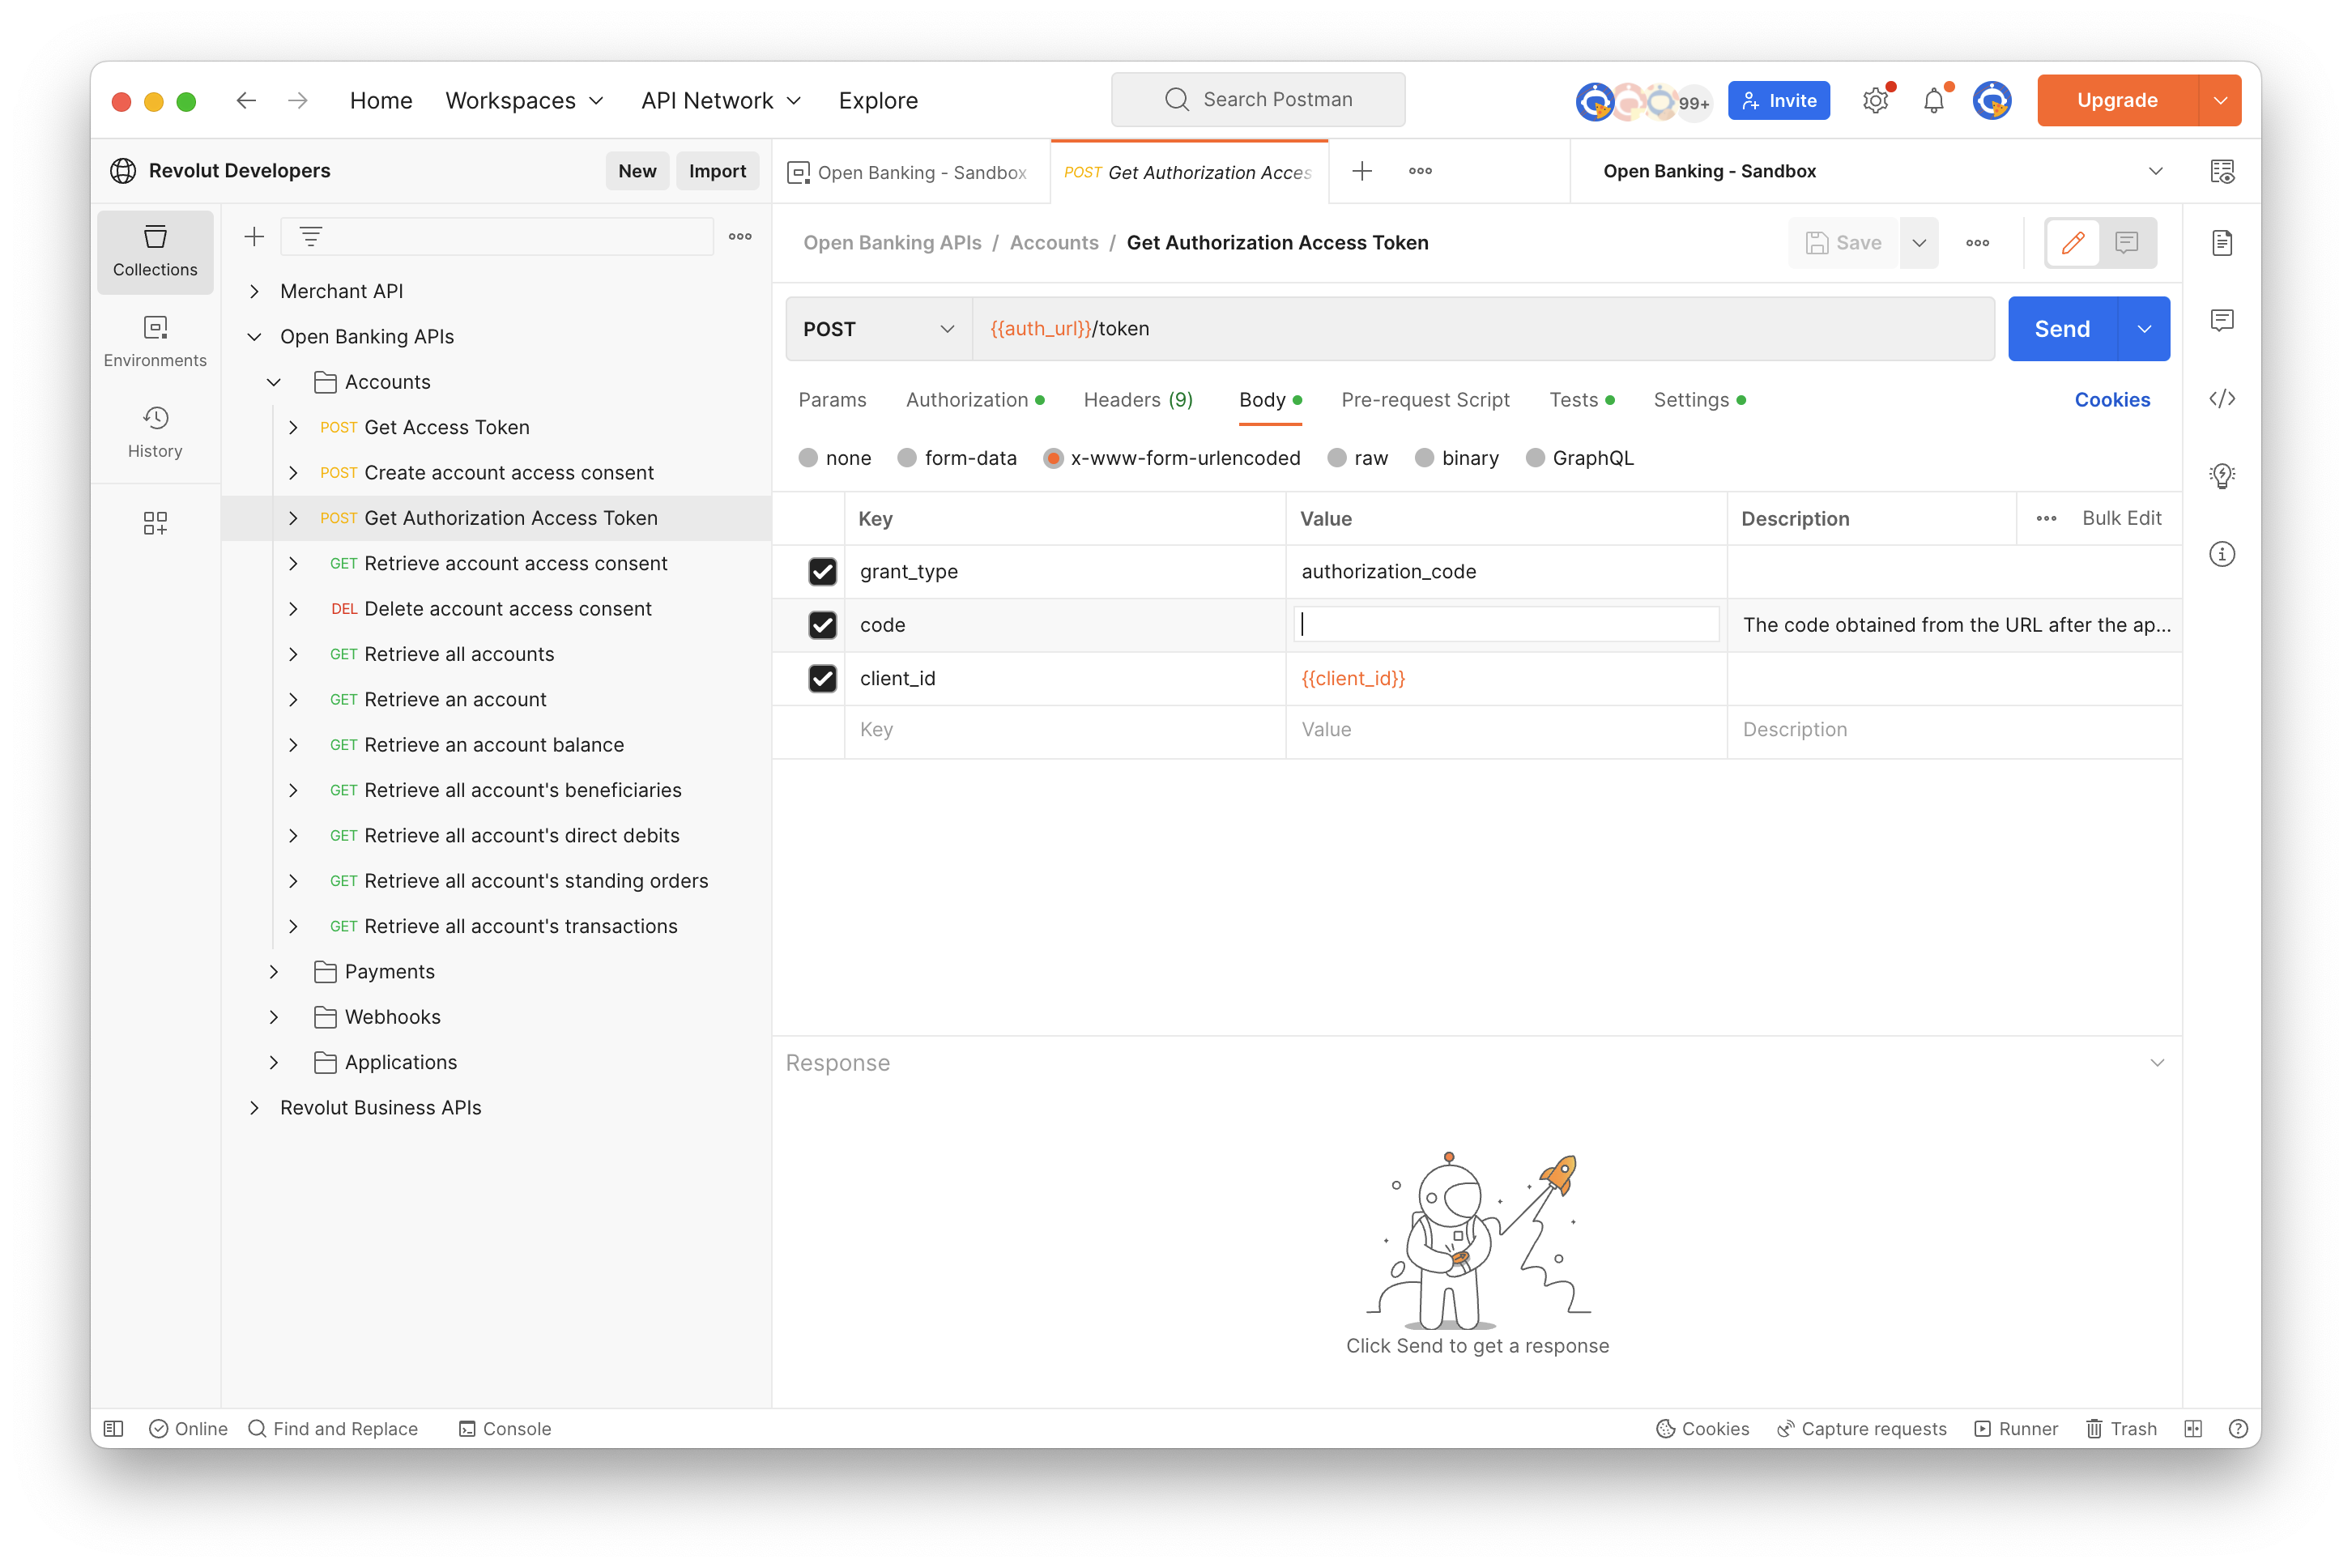This screenshot has height=1568, width=2352.
Task: Toggle the code parameter checkbox
Action: point(824,624)
